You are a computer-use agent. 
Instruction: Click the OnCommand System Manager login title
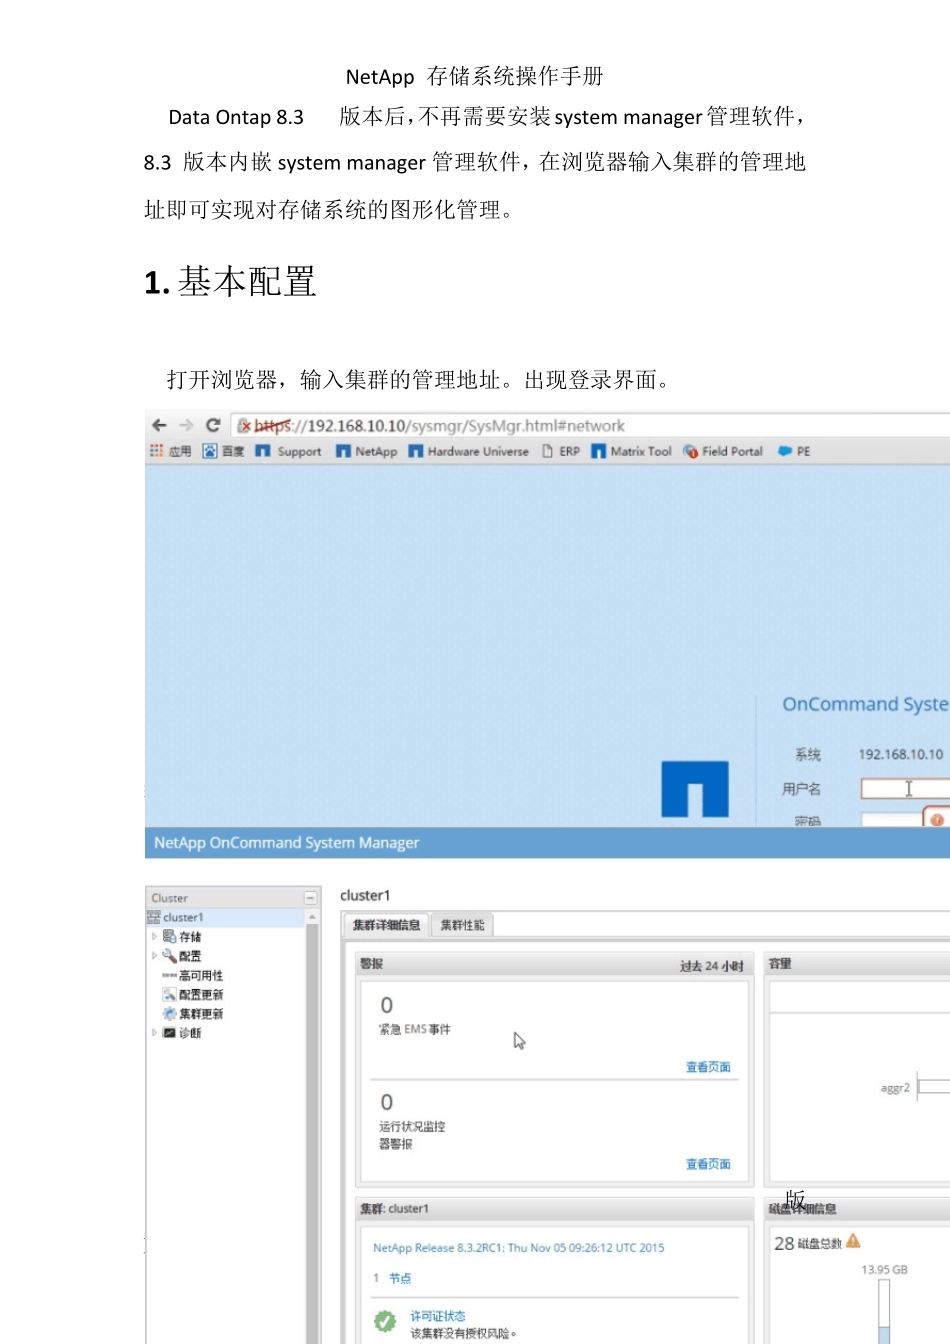[866, 704]
